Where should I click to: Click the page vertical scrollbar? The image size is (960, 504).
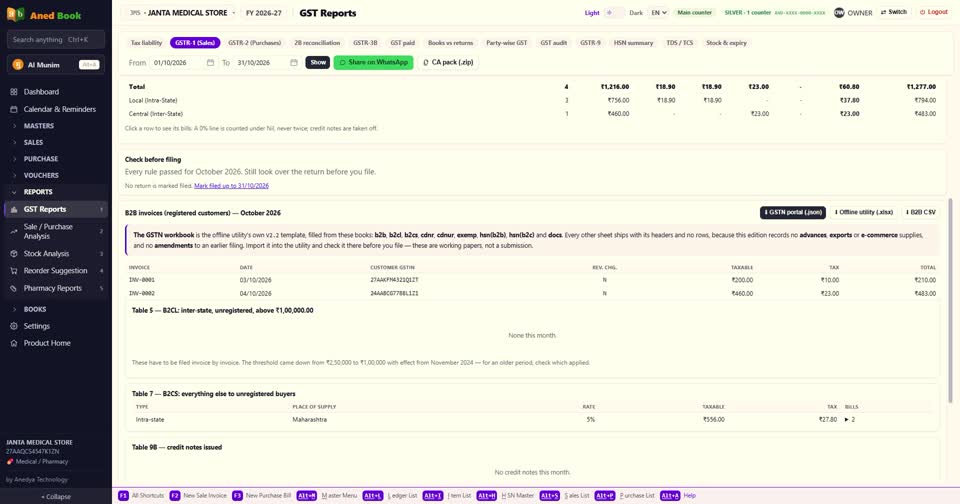click(950, 300)
